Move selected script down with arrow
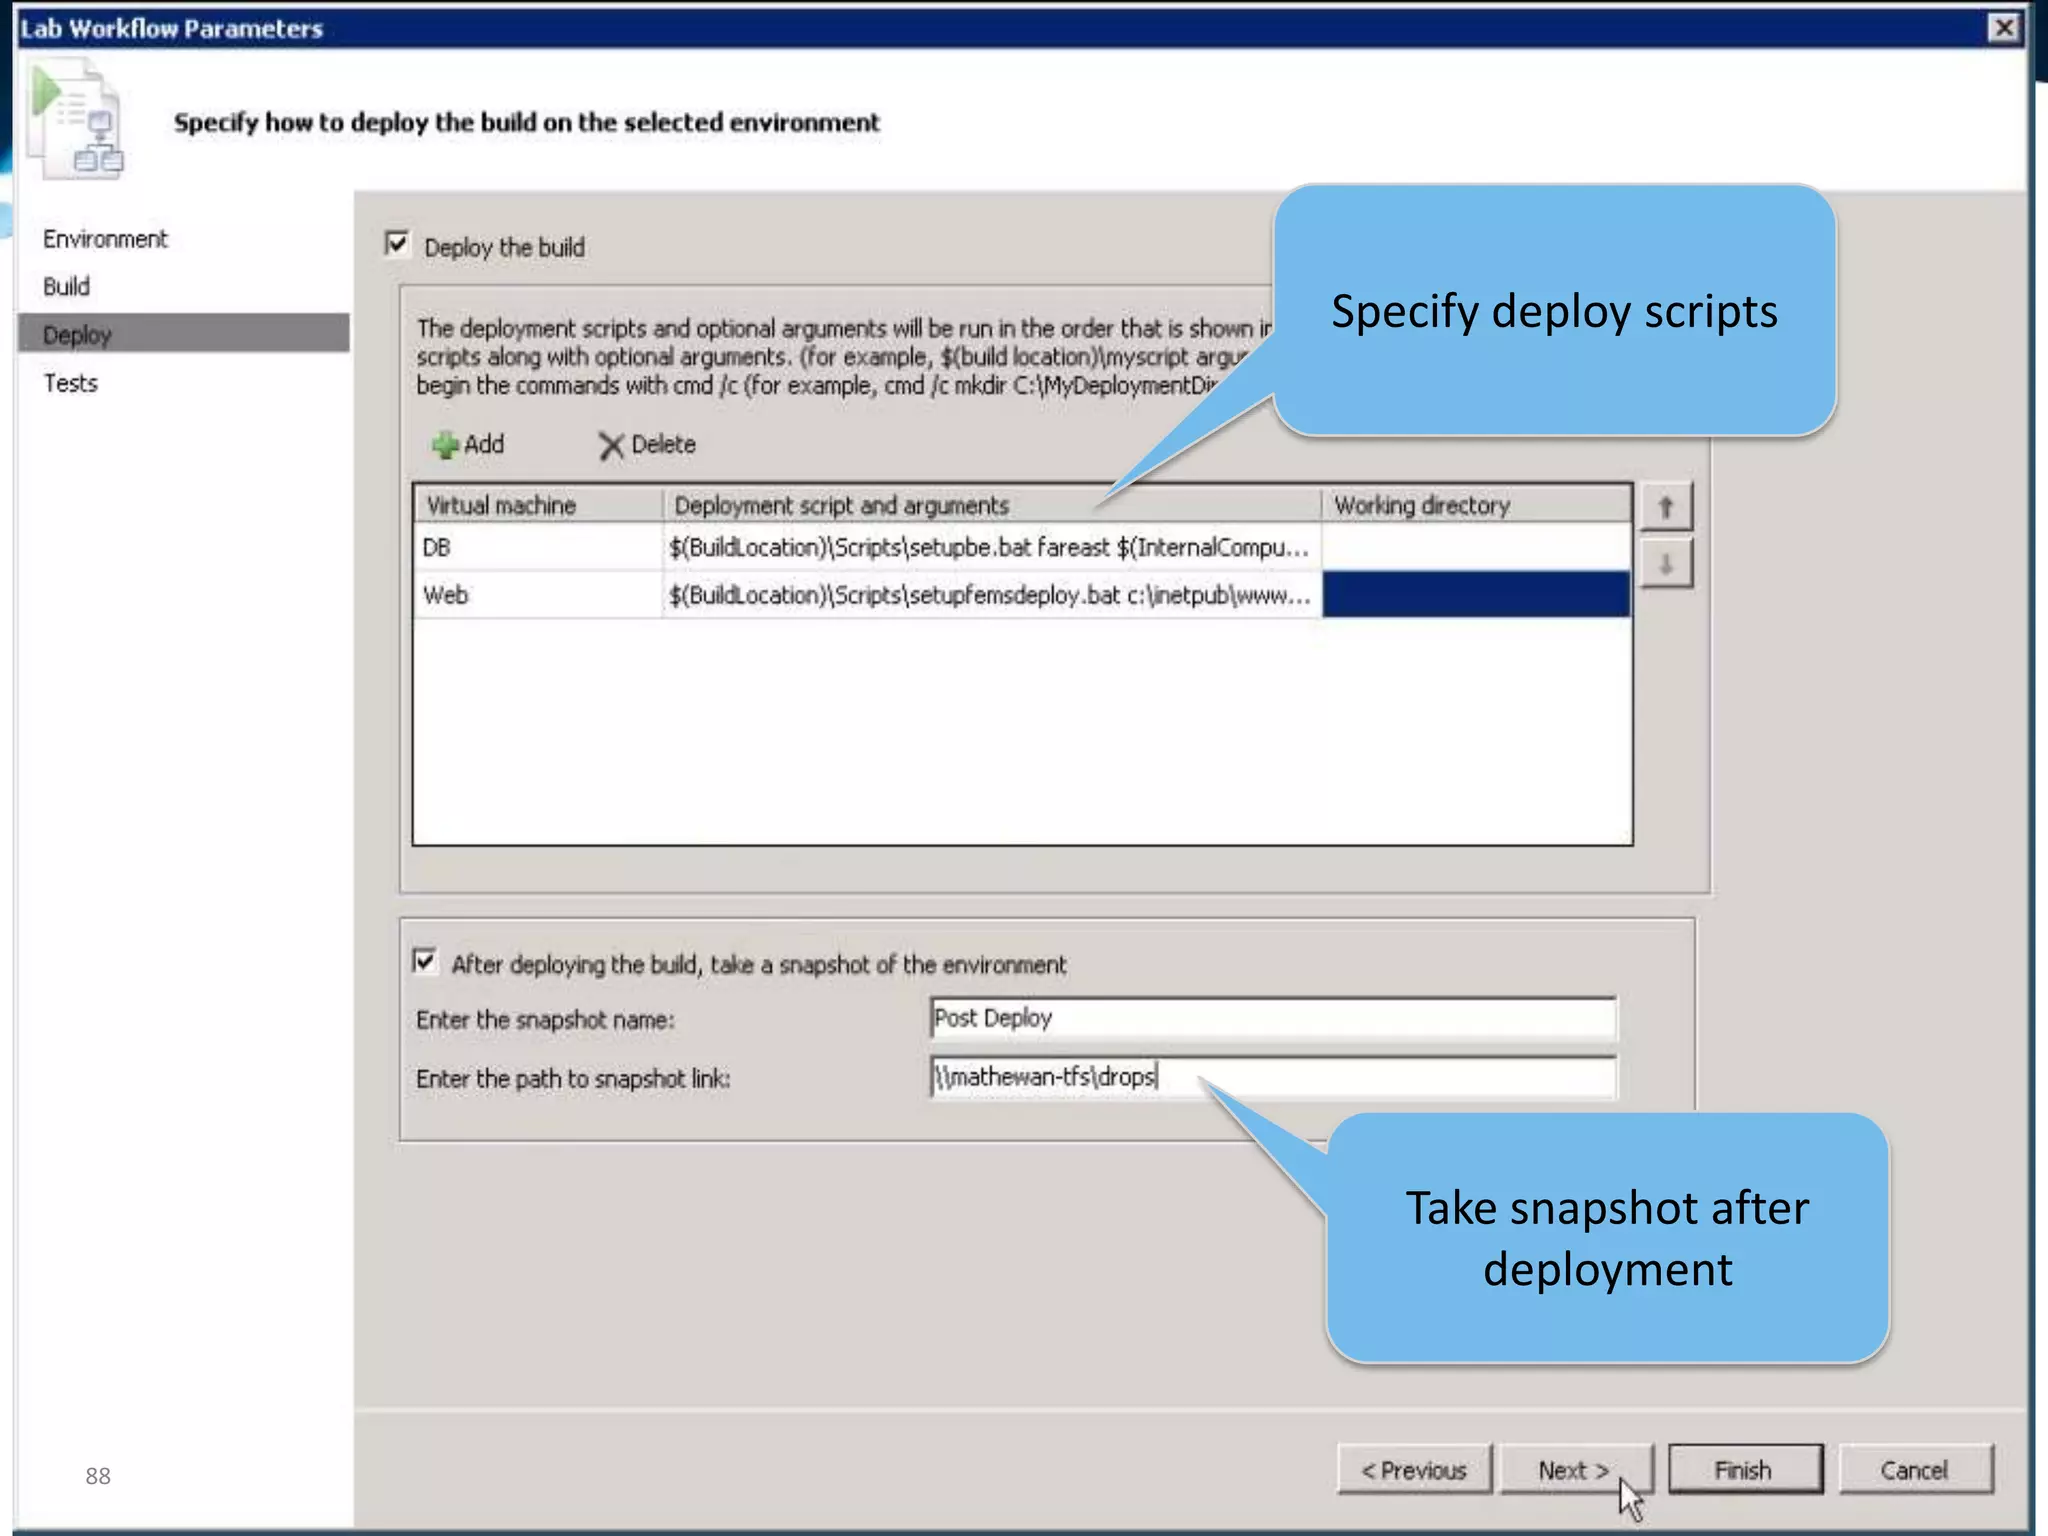 click(1666, 564)
